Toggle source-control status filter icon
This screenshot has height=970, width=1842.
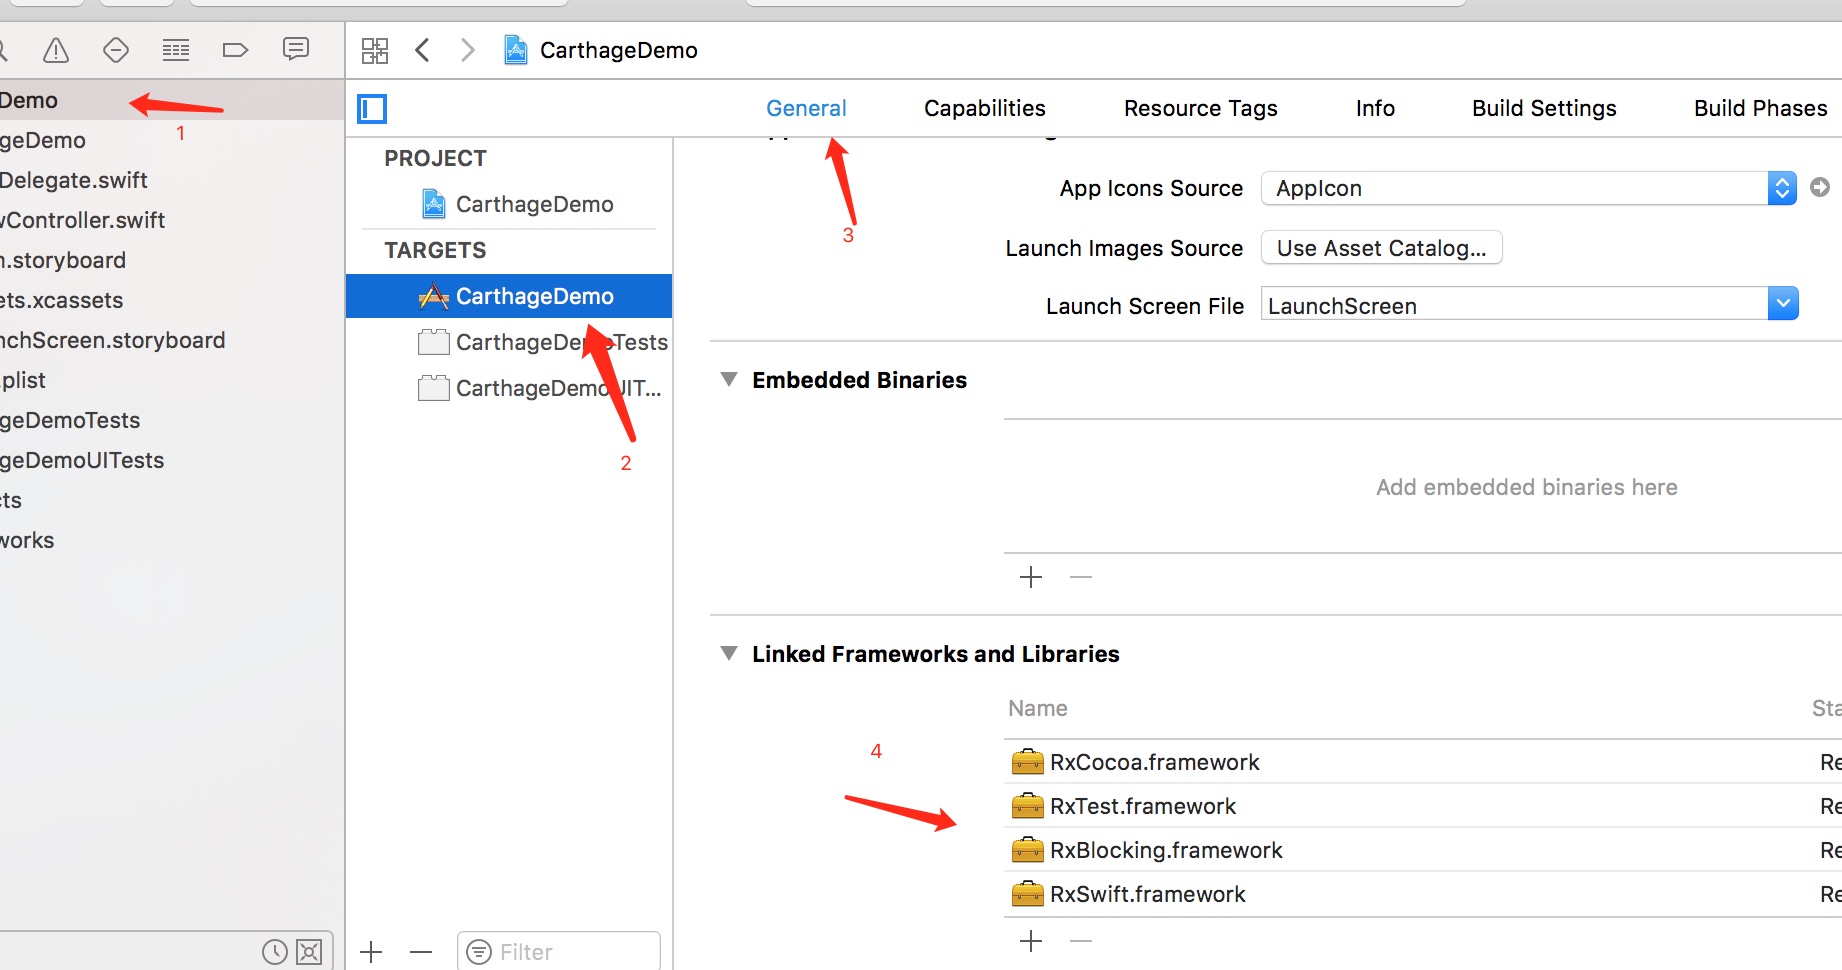[x=310, y=952]
